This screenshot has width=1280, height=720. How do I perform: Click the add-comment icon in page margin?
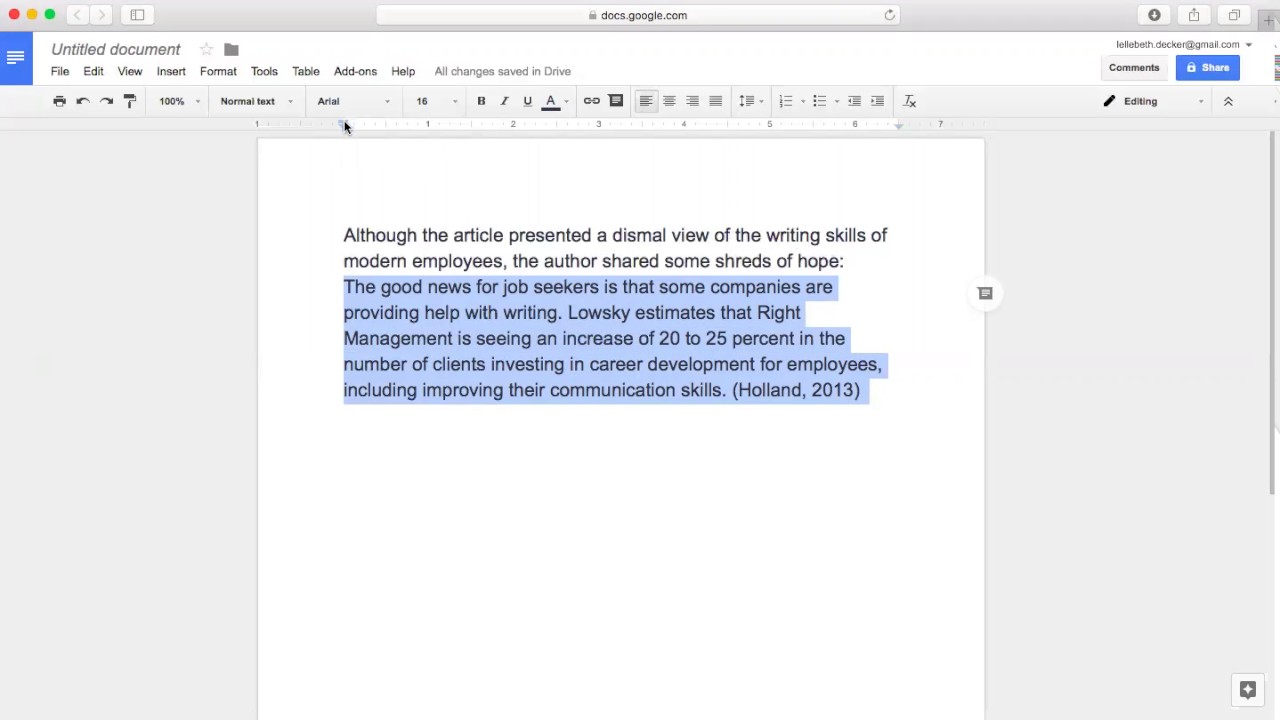[985, 293]
